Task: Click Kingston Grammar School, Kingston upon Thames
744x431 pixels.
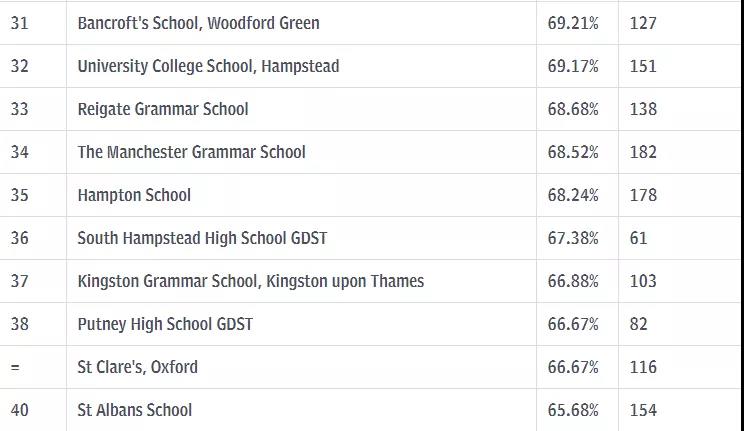Action: click(x=251, y=281)
